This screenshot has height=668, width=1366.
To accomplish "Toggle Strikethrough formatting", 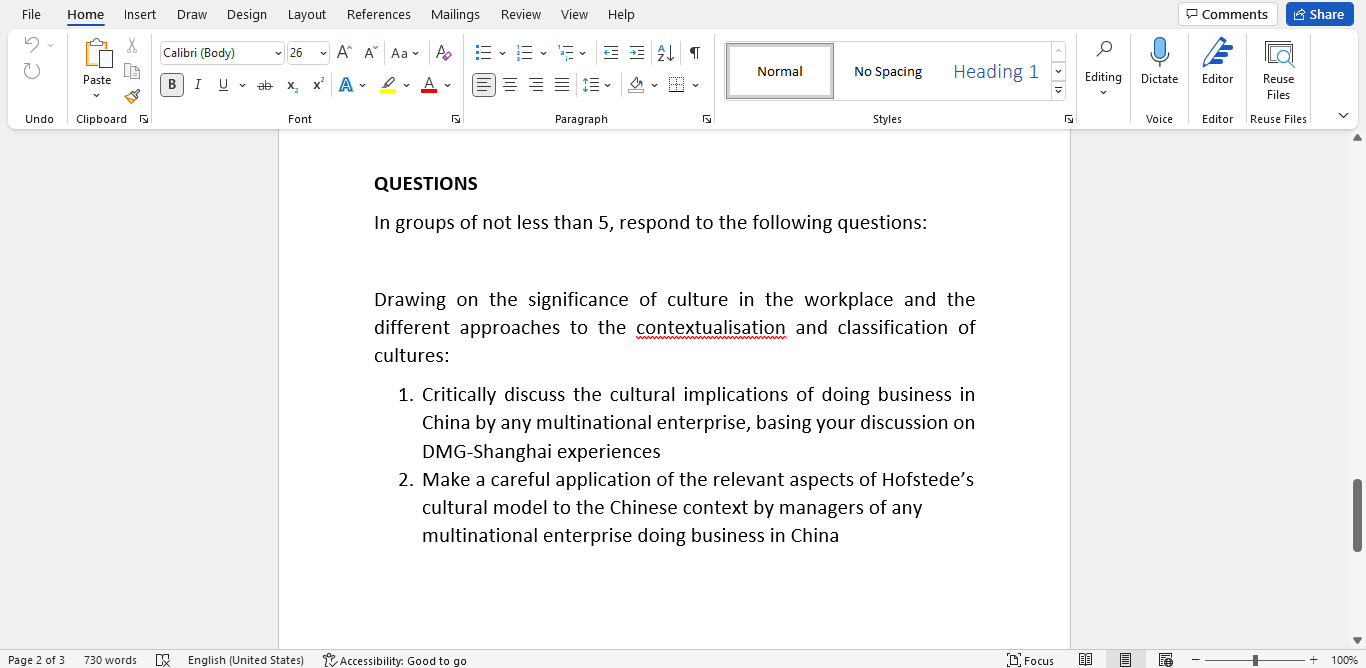I will point(265,85).
